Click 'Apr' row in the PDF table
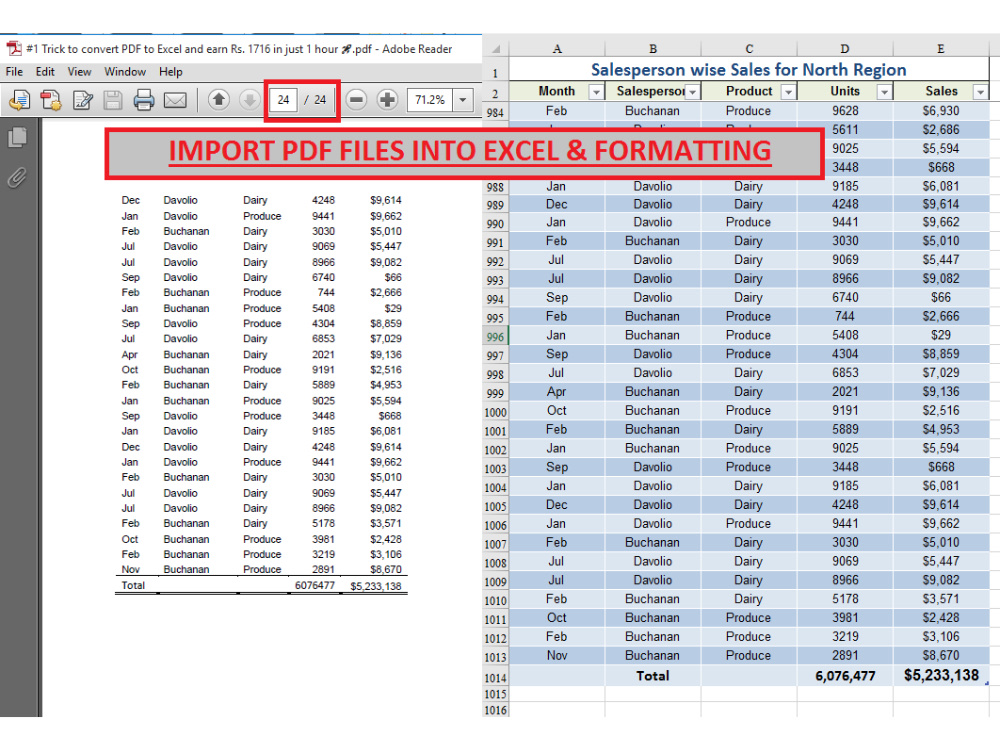This screenshot has height=750, width=1000. coord(261,355)
